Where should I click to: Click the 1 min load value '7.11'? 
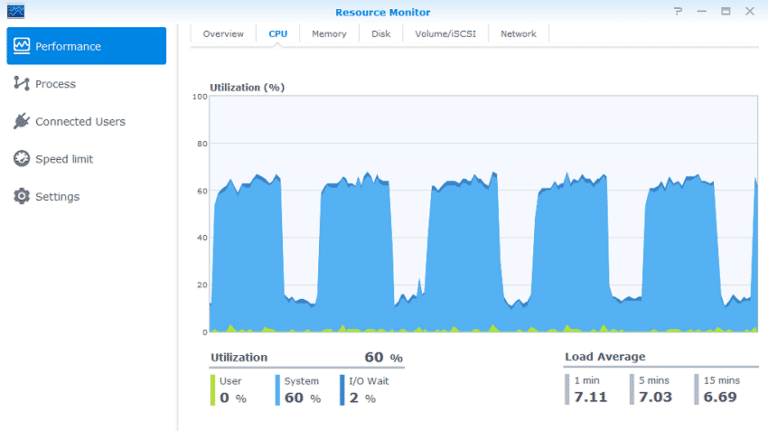590,397
